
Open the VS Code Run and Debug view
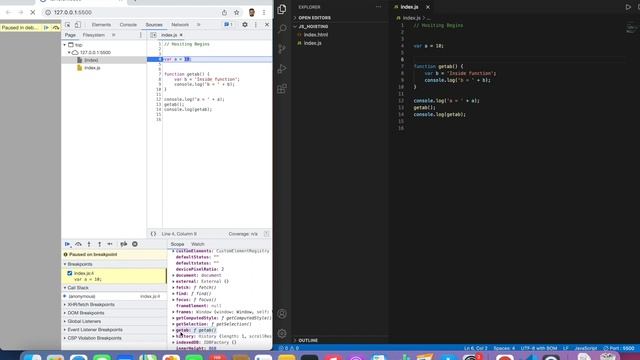[x=282, y=69]
